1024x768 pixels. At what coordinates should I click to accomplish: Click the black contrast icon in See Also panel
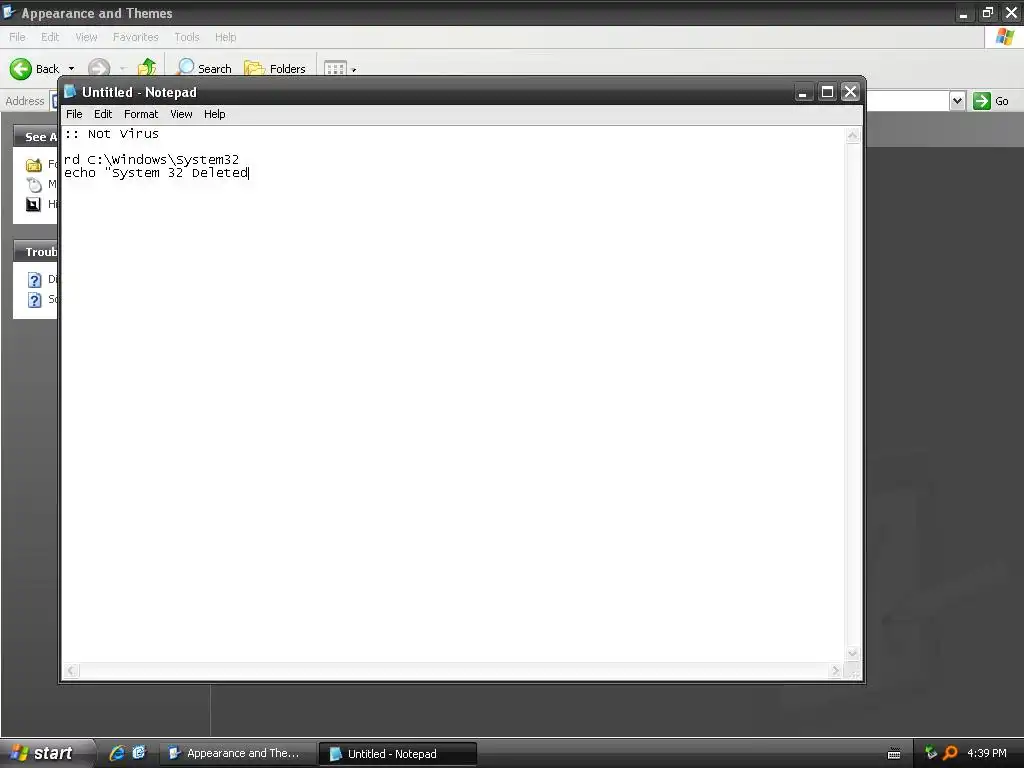pyautogui.click(x=33, y=204)
